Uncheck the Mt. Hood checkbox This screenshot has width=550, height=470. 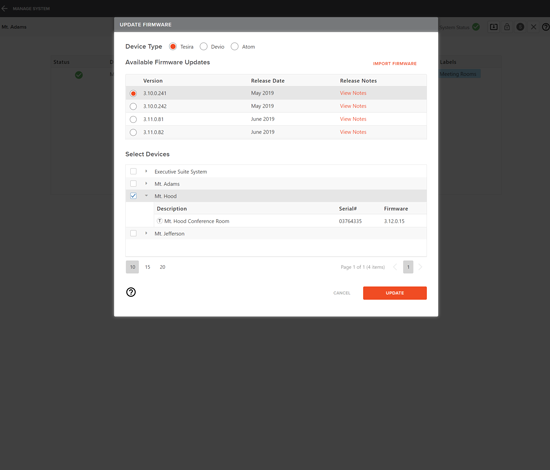coord(133,196)
